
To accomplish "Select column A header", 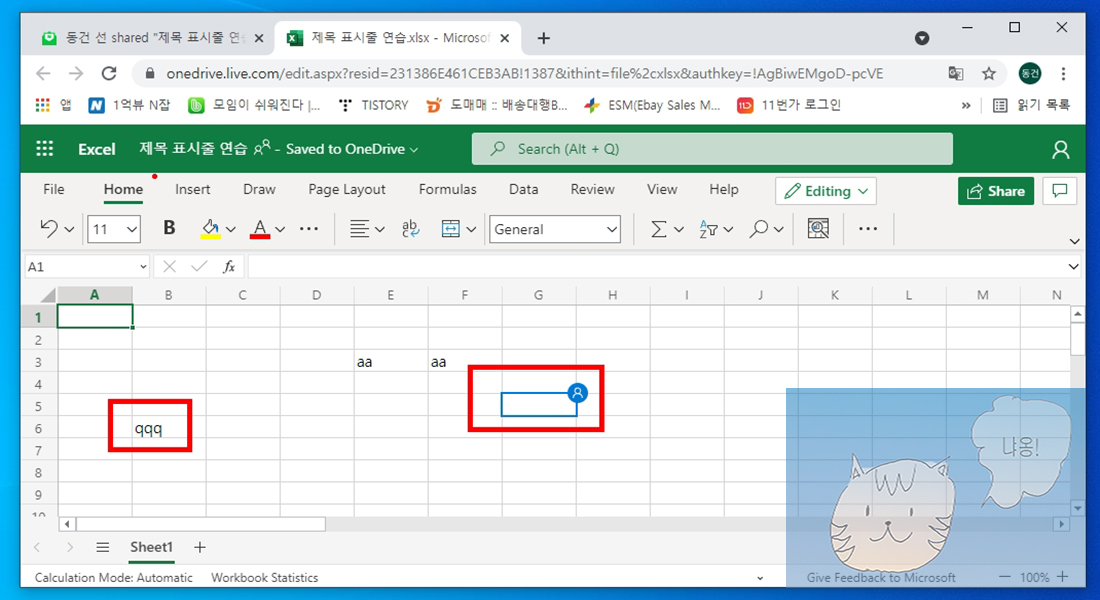I will point(95,295).
